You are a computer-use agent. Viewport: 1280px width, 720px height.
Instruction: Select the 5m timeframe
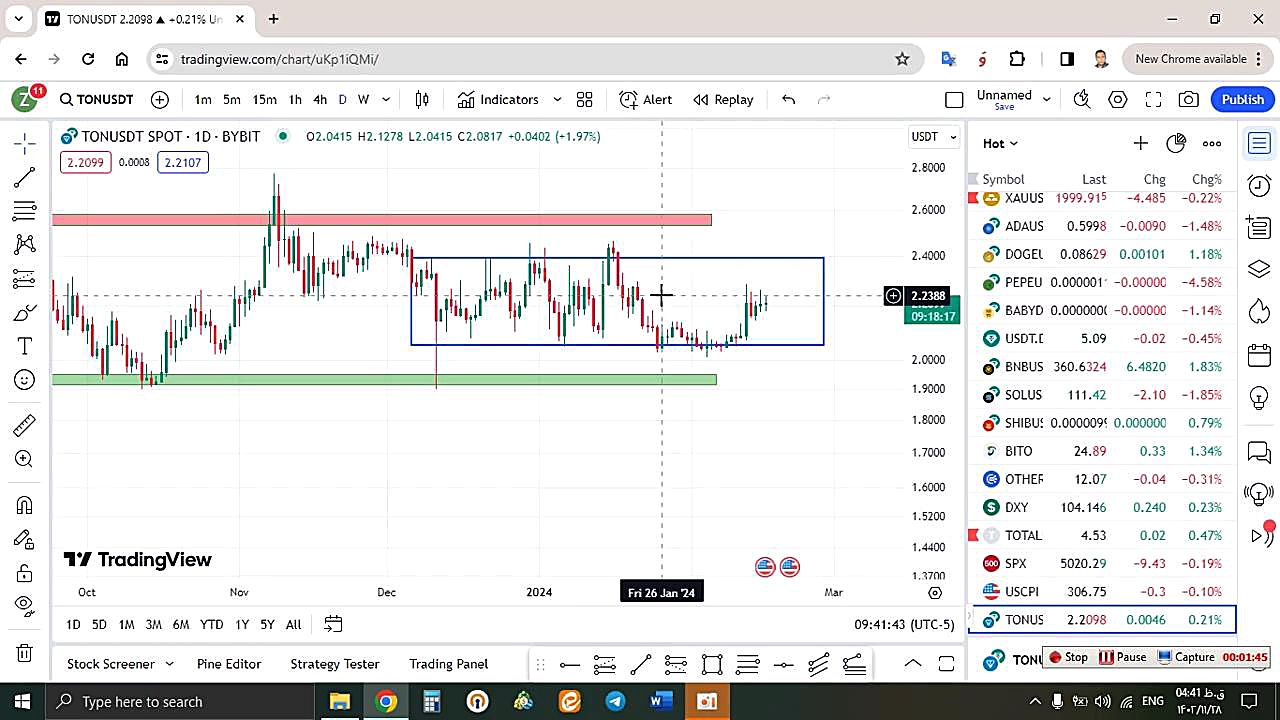231,99
